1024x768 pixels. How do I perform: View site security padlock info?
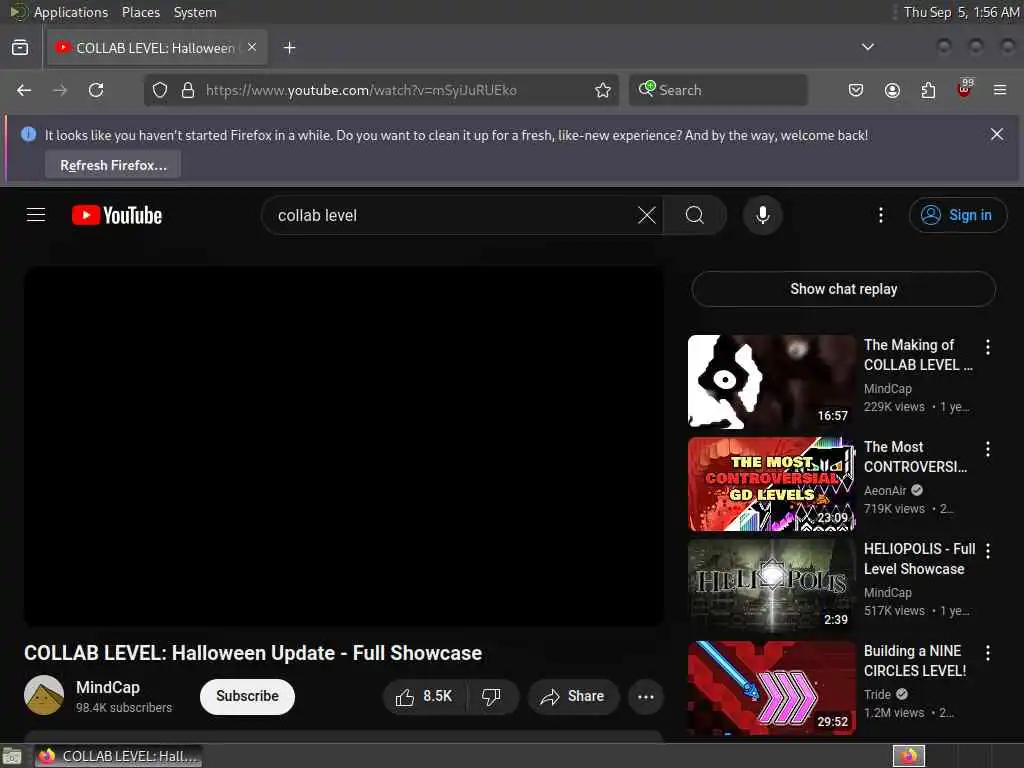coord(188,90)
